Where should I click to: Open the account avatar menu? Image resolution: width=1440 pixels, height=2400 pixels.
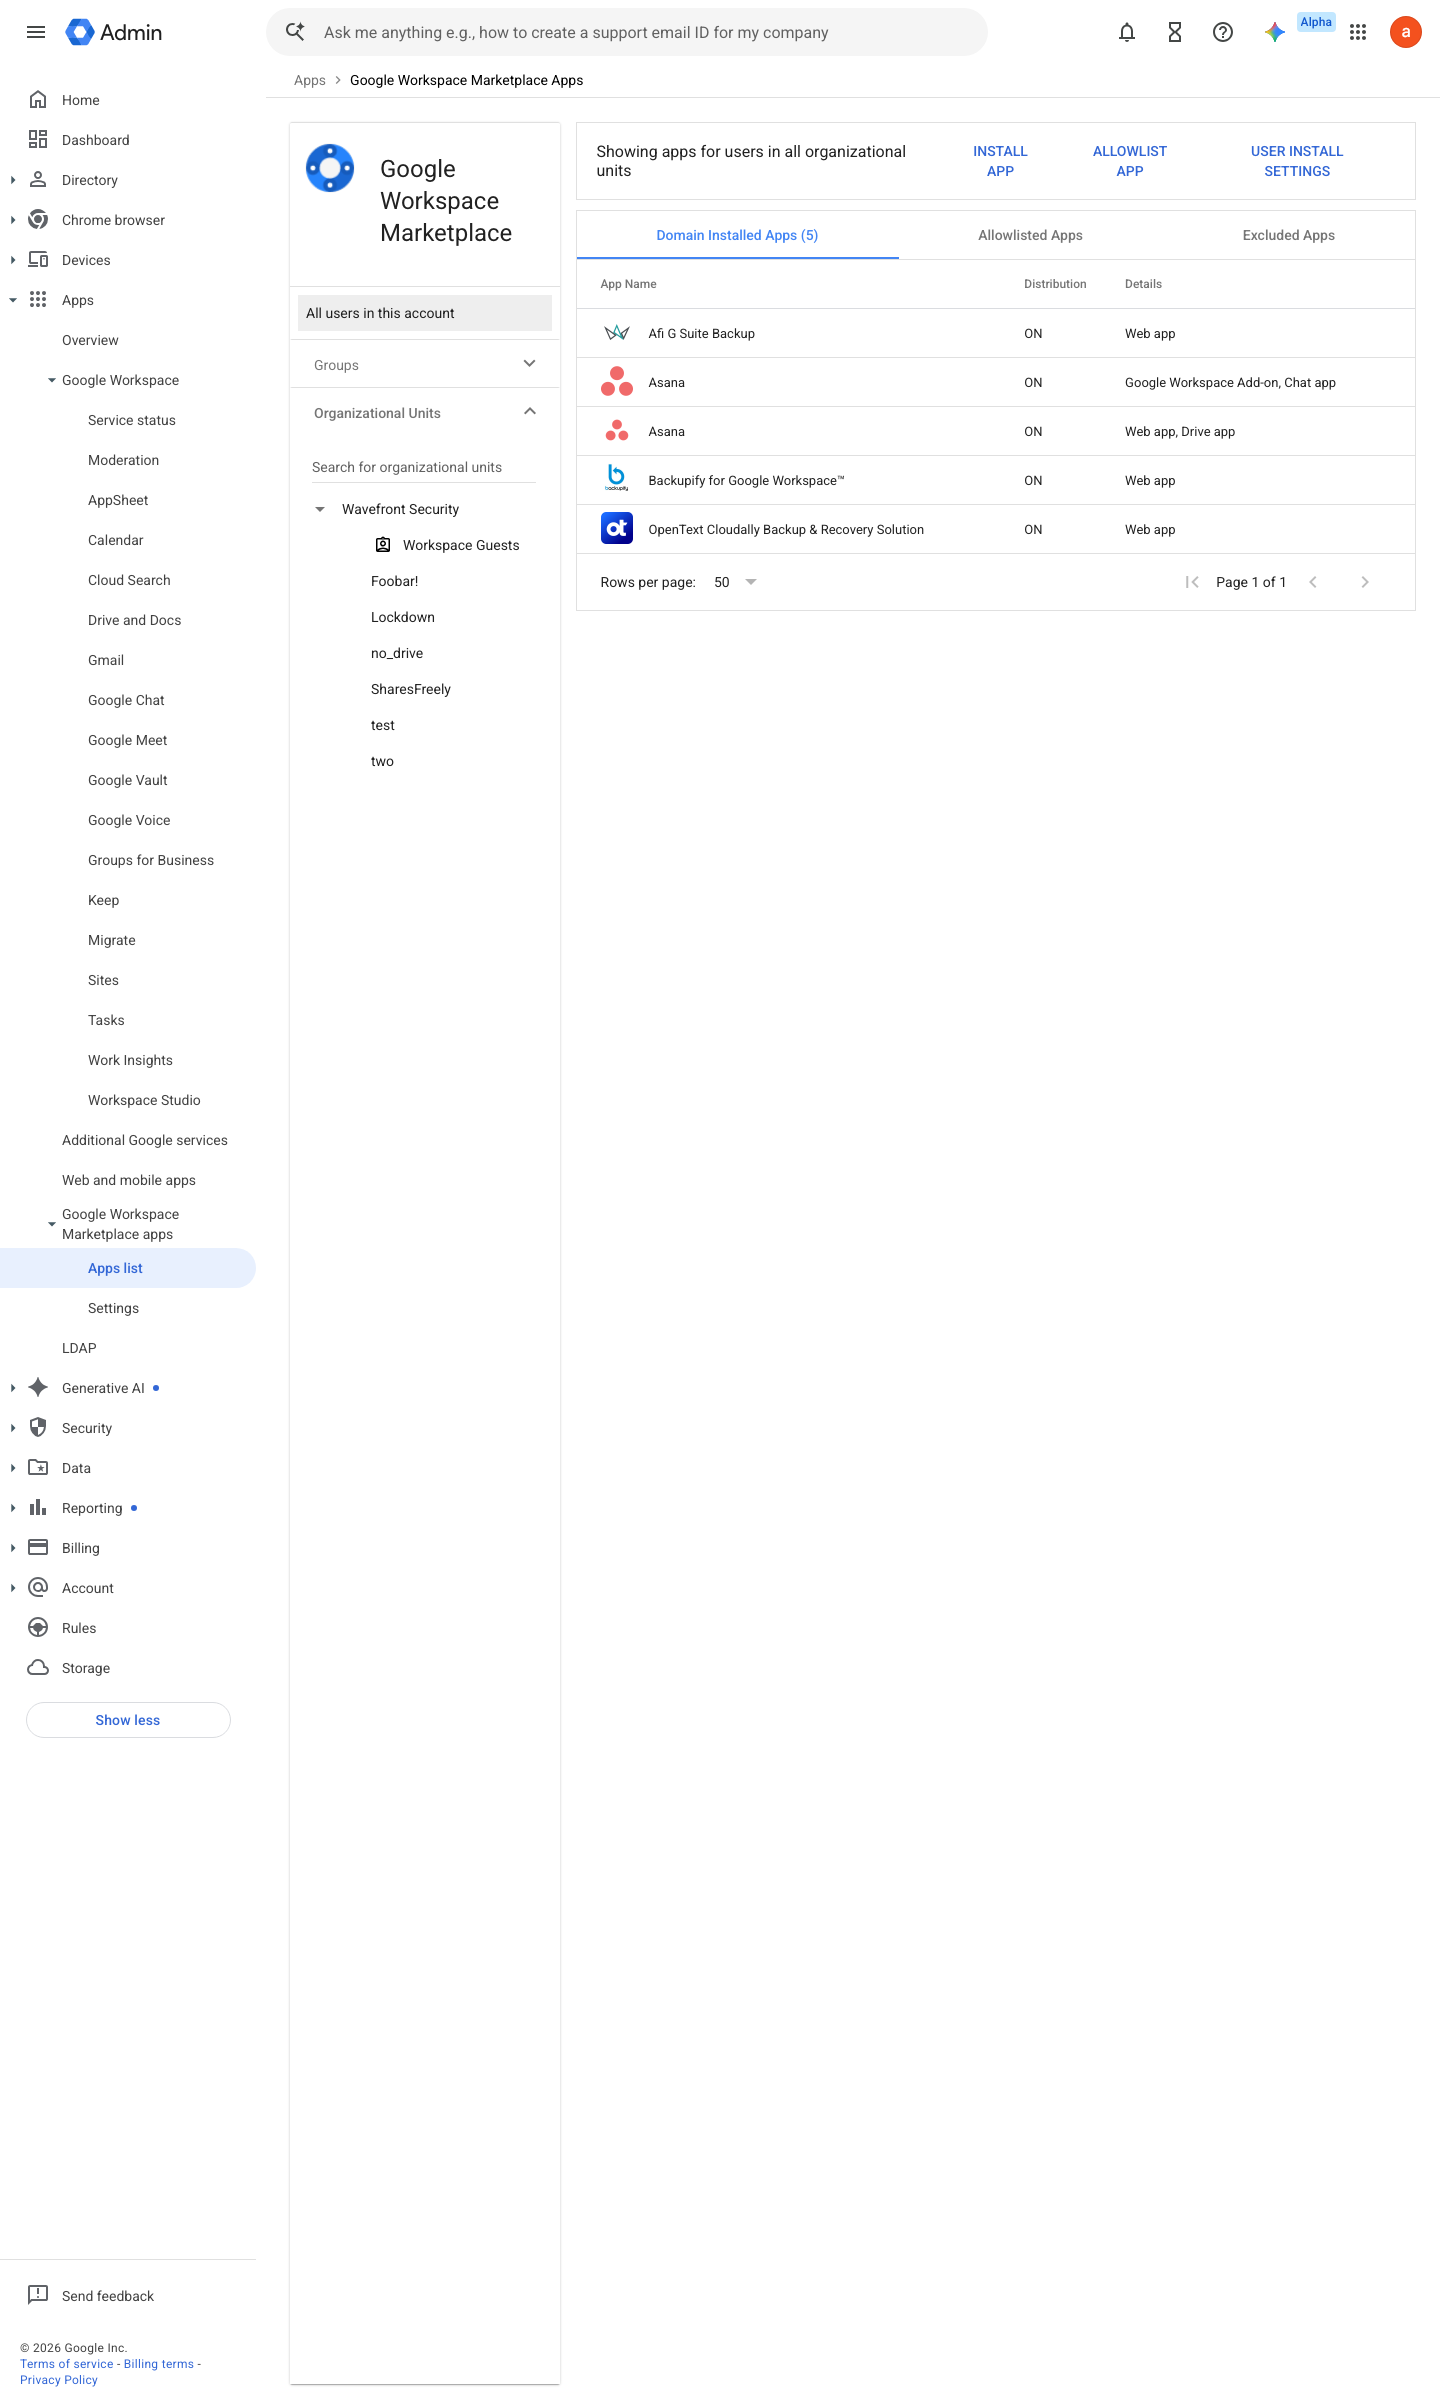pos(1406,32)
